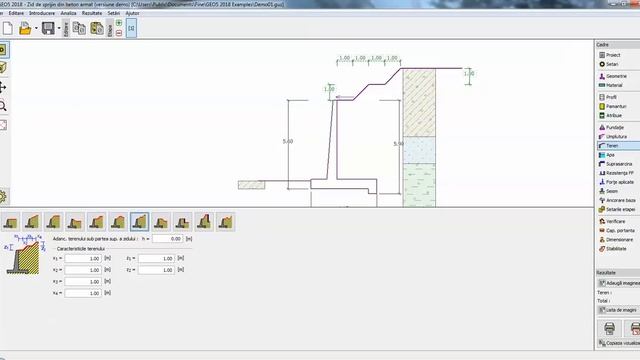Remove a construction stage with red minus
Viewport: 640px width, 360px height.
coord(119,33)
